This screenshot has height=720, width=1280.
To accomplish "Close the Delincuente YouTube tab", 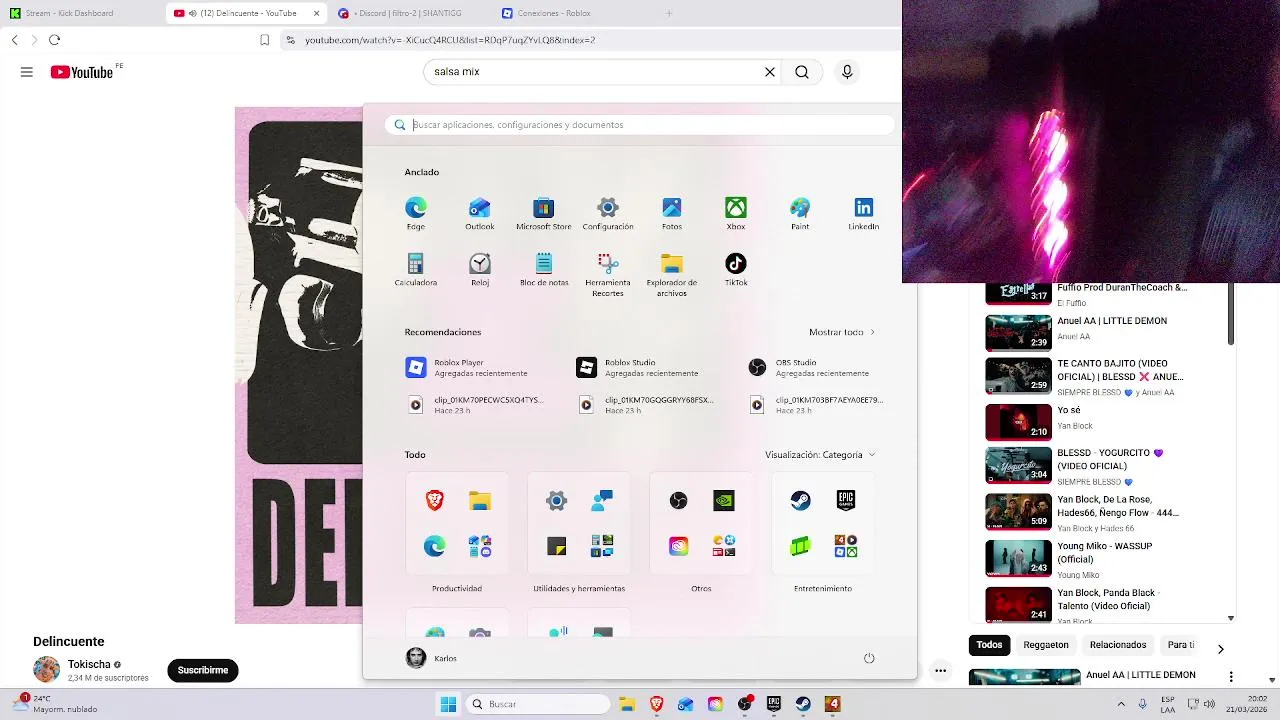I will pyautogui.click(x=317, y=13).
